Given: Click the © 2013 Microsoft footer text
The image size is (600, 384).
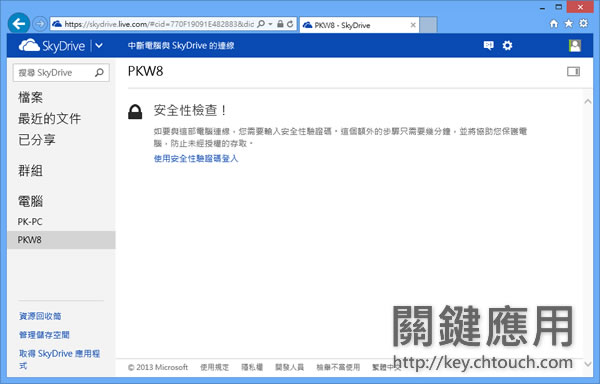Looking at the screenshot, I should coord(158,368).
